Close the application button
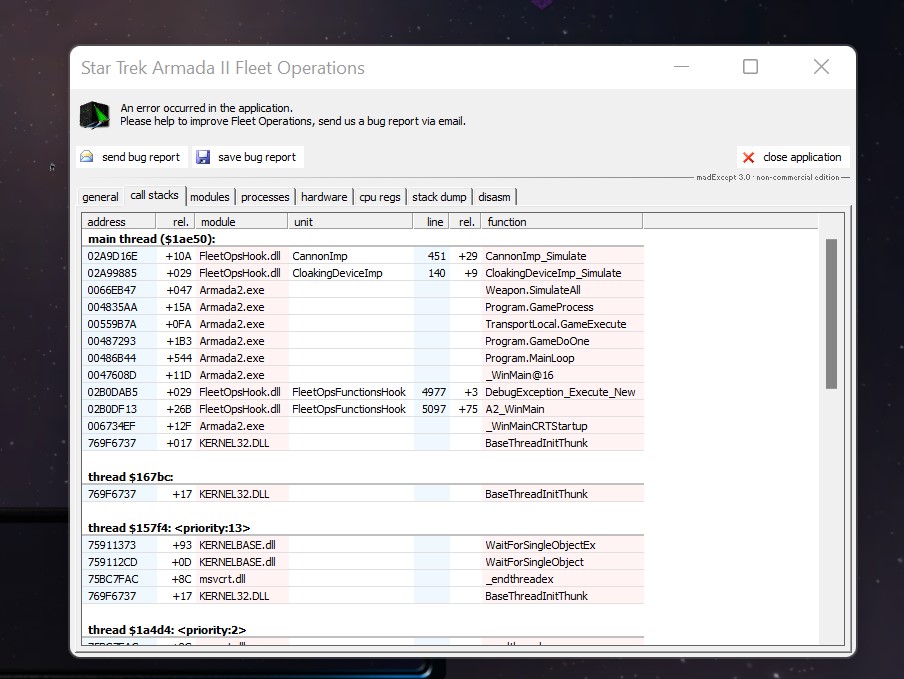The height and width of the screenshot is (679, 904). tap(793, 157)
